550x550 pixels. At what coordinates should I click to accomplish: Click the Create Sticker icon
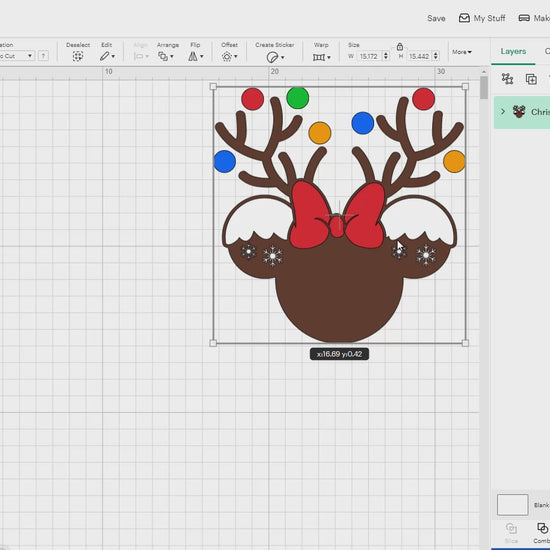275,57
